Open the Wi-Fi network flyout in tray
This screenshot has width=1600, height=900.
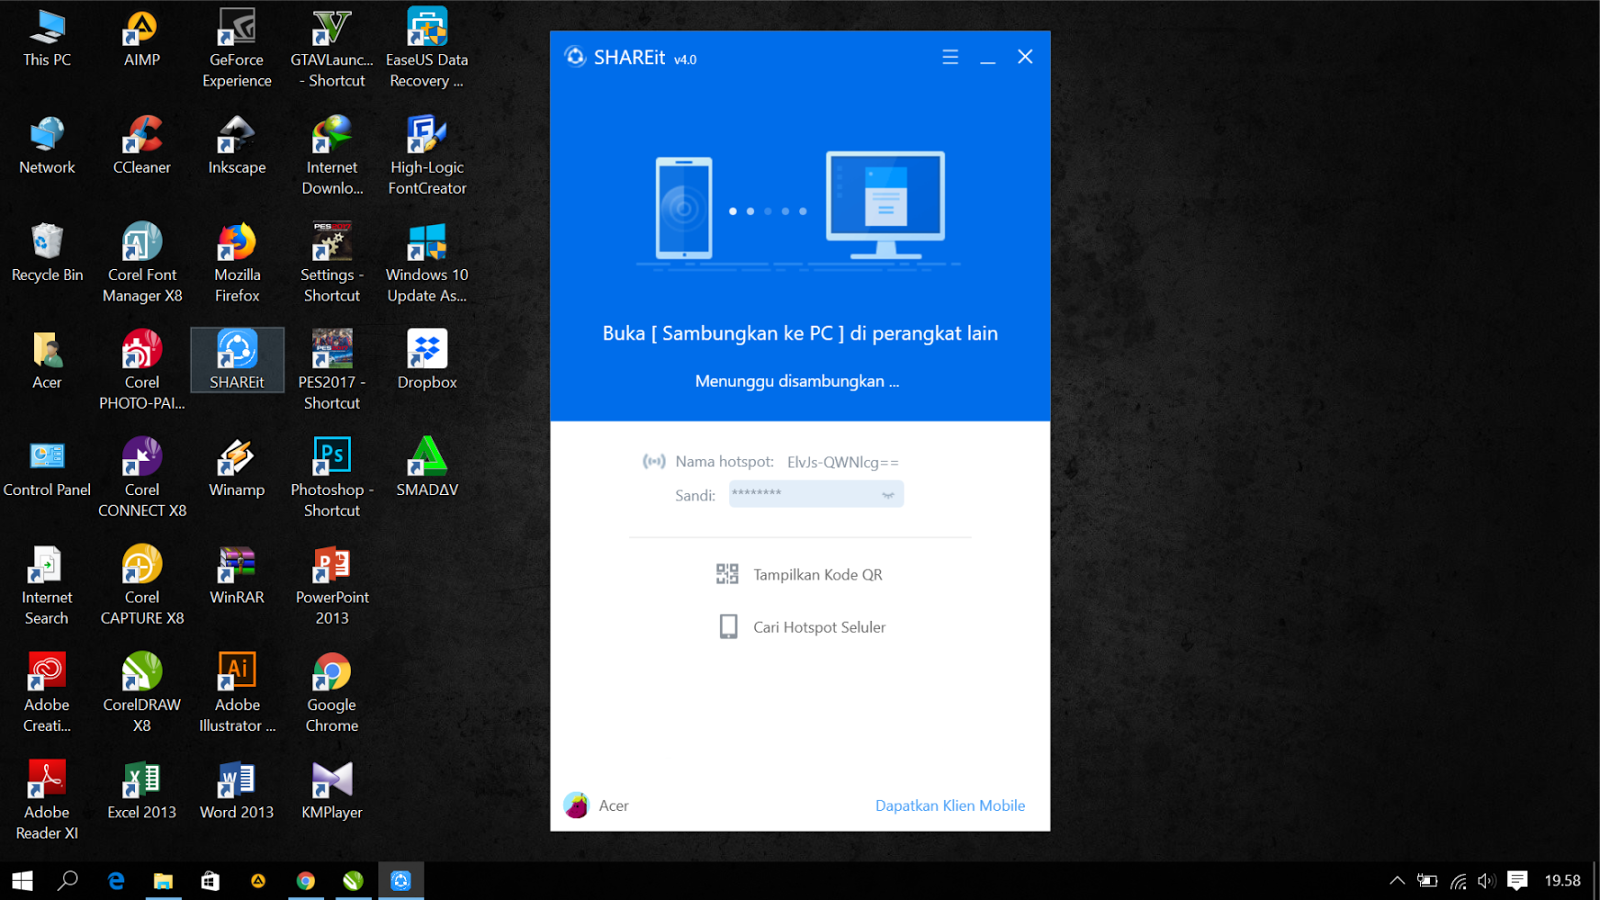pyautogui.click(x=1459, y=881)
